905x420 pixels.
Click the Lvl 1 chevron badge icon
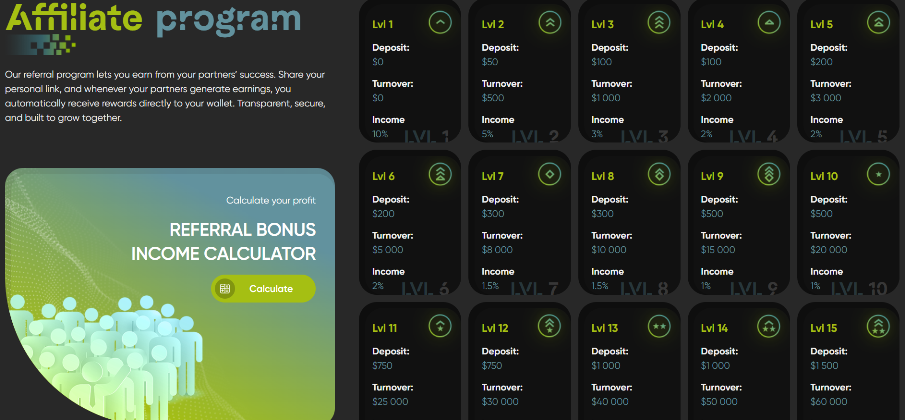click(x=440, y=22)
